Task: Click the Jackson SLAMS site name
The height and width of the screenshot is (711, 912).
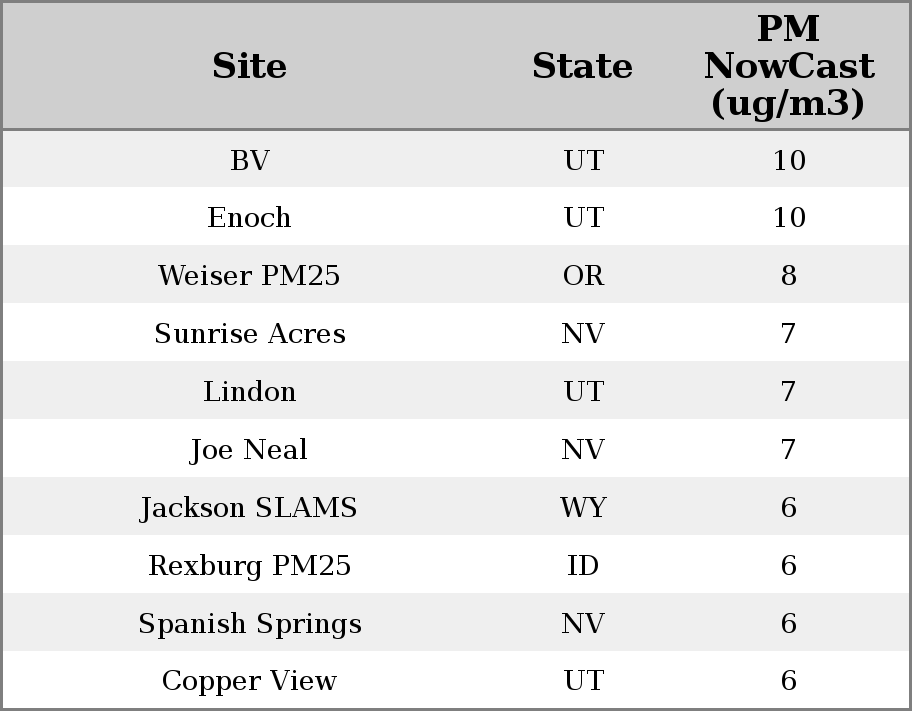Action: (249, 507)
